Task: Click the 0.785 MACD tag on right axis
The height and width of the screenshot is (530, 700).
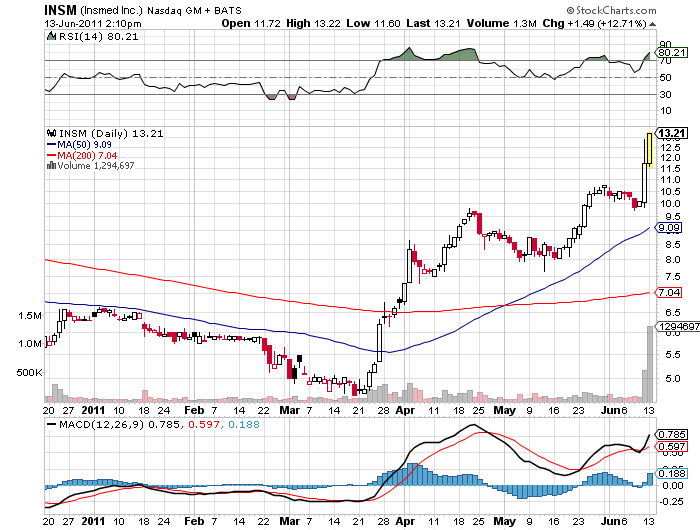Action: point(671,434)
